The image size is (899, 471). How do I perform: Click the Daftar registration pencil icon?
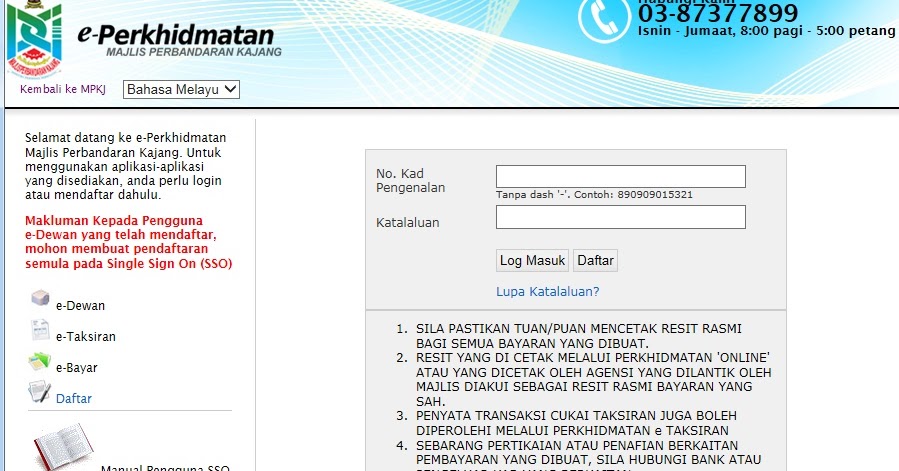click(x=40, y=392)
